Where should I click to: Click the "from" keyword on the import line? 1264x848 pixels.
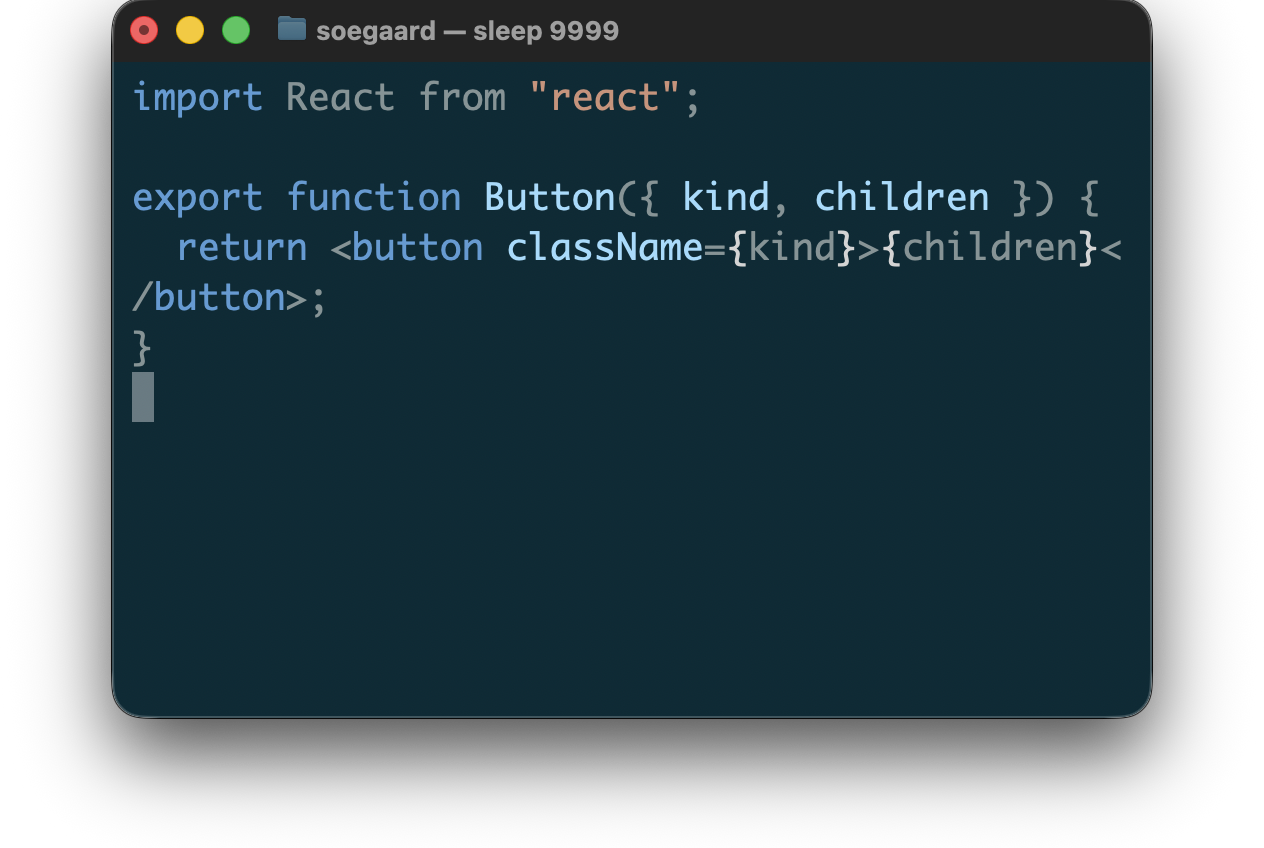[x=462, y=98]
